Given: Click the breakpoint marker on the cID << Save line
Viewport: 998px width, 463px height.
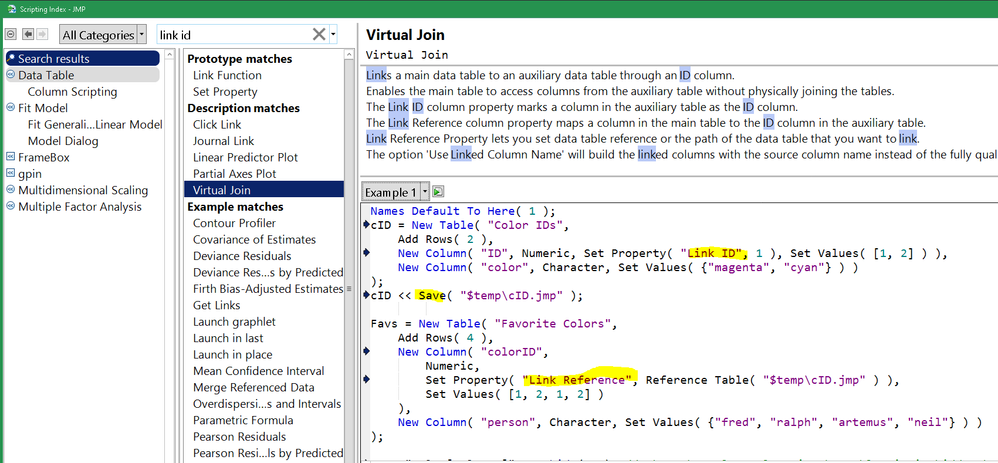Looking at the screenshot, I should coord(366,295).
